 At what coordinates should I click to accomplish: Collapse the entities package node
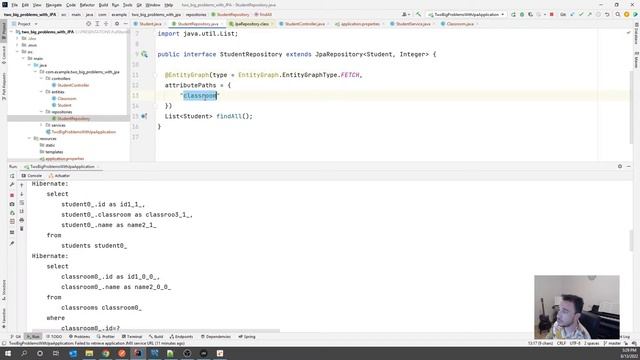coord(41,92)
